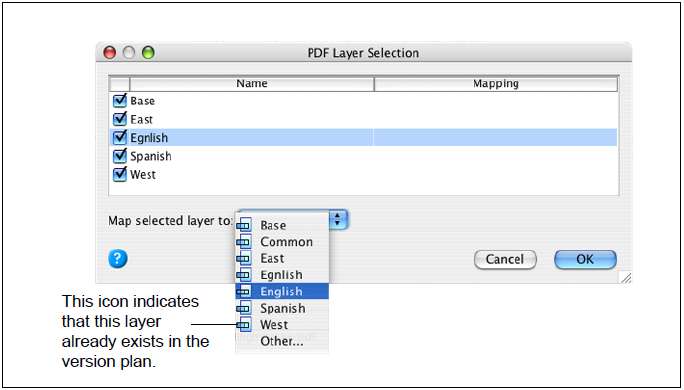Click the Name column header
The height and width of the screenshot is (390, 684).
click(252, 84)
